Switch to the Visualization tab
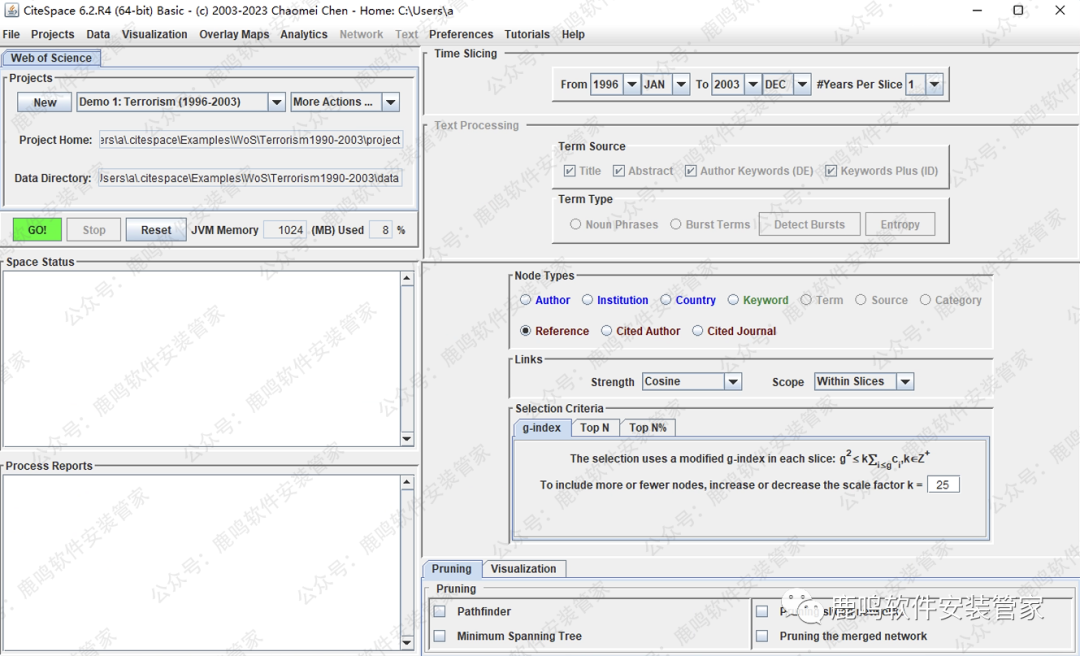The image size is (1080, 656). point(523,569)
